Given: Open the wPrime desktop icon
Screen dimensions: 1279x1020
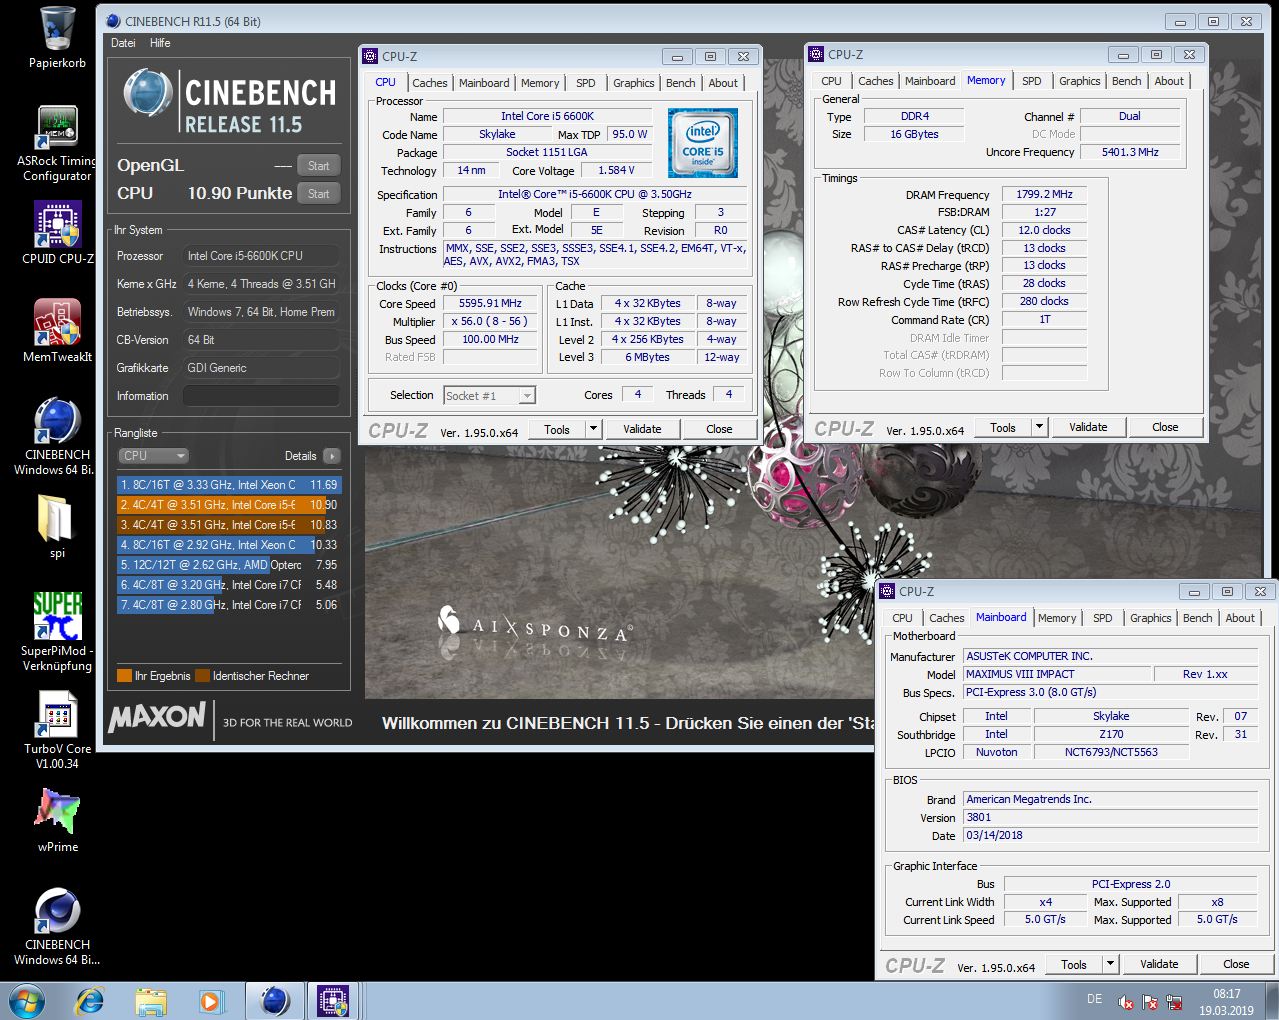Looking at the screenshot, I should (57, 820).
